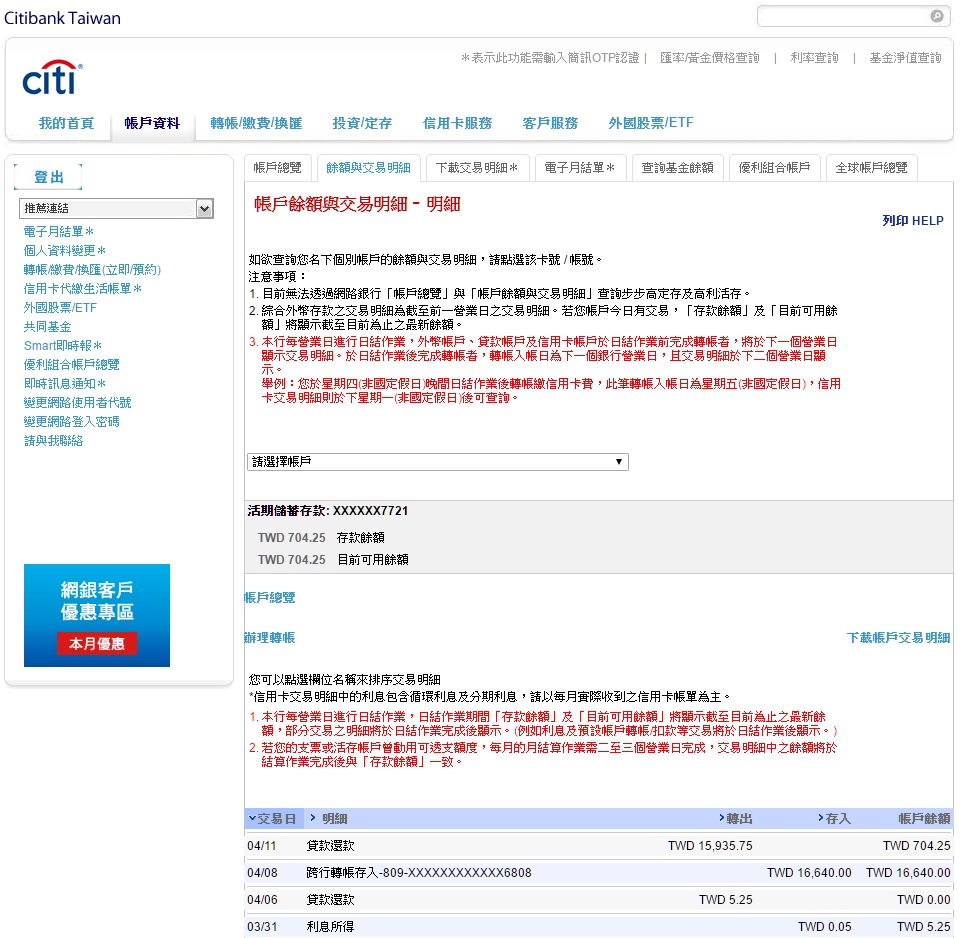Click the search icon in the top search box
Viewport: 972px width, 938px height.
pyautogui.click(x=937, y=16)
